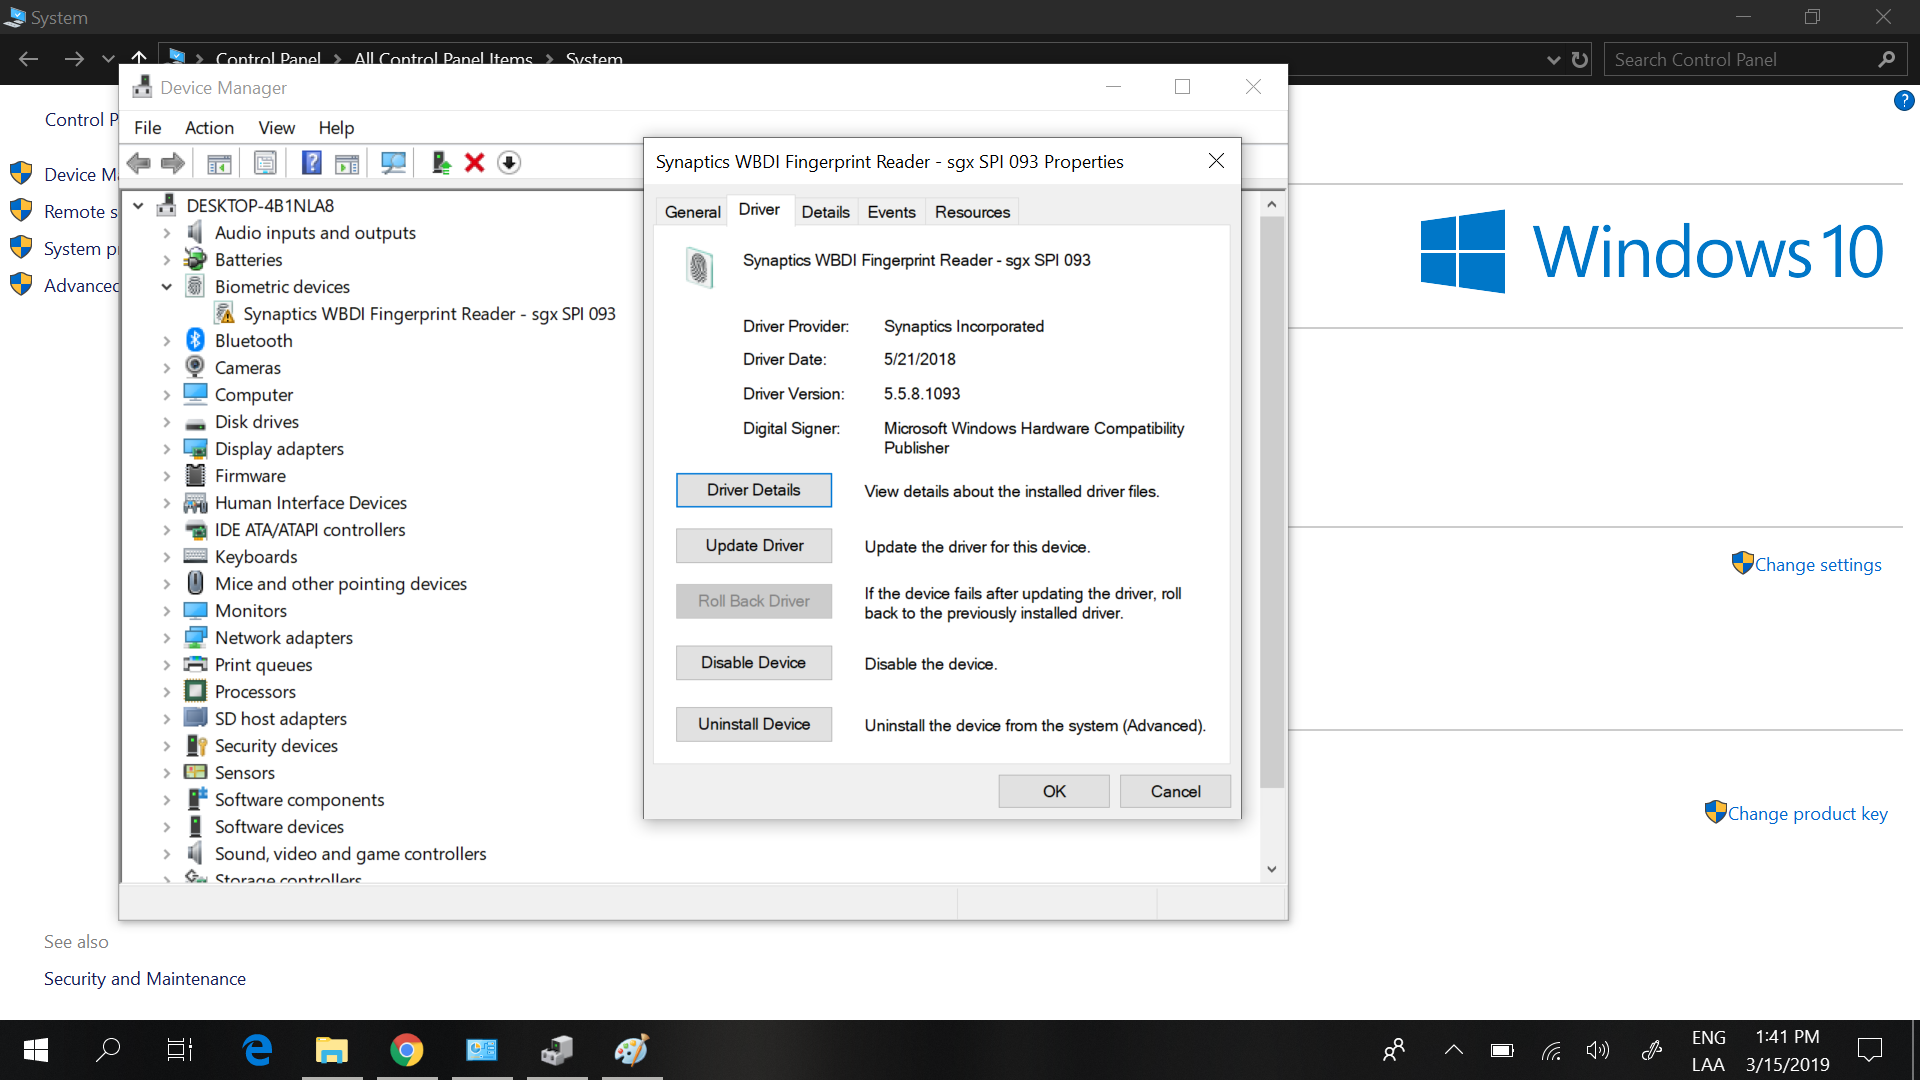This screenshot has height=1080, width=1920.
Task: Open Security and Maintenance link
Action: 144,978
